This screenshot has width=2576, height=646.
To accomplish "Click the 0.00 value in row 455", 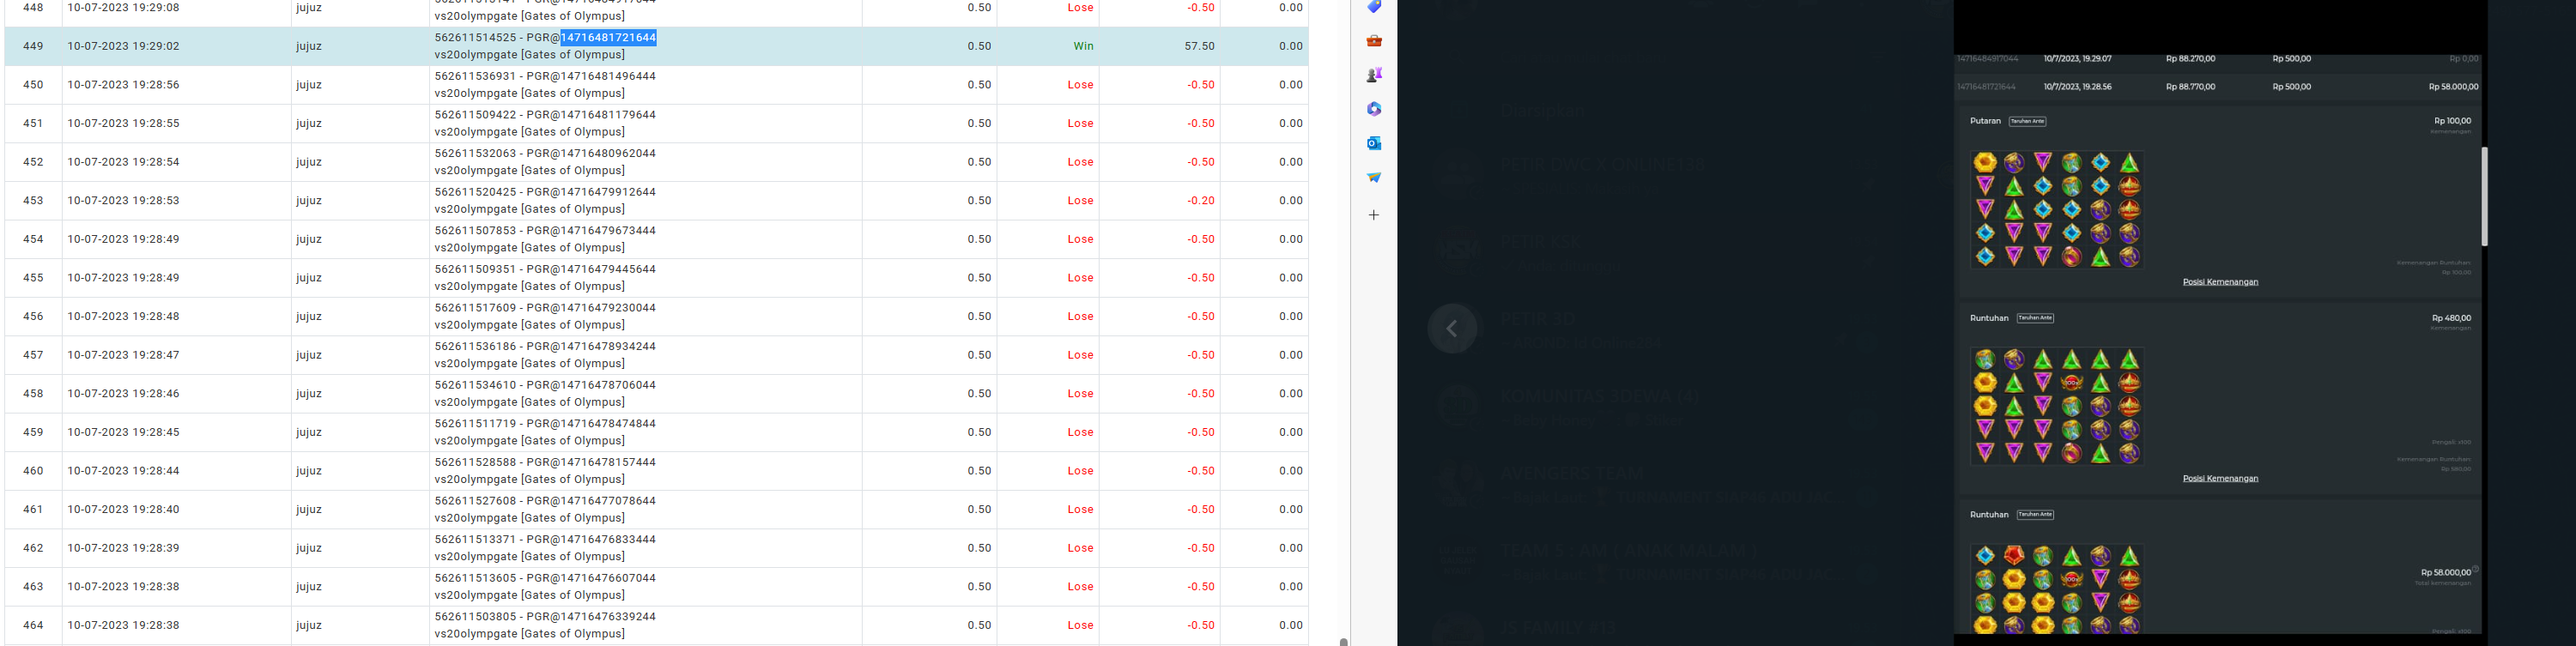I will click(1290, 278).
